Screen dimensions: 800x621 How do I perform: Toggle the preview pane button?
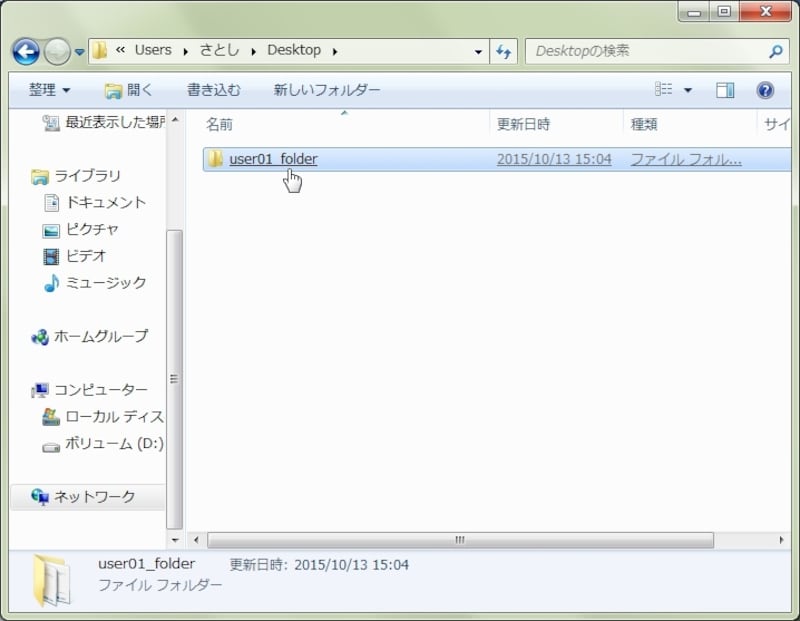725,90
